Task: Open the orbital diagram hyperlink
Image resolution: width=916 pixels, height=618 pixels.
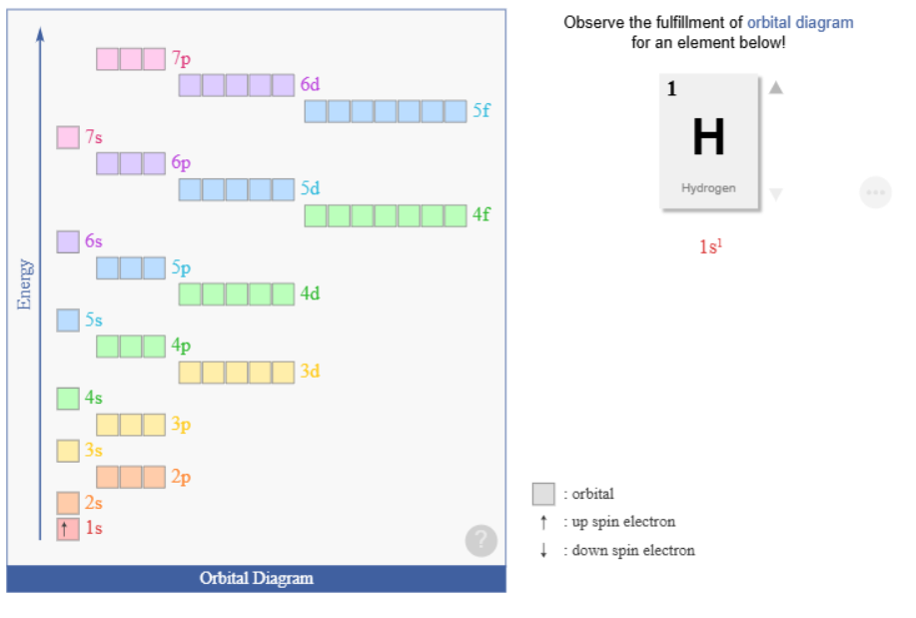Action: tap(800, 22)
